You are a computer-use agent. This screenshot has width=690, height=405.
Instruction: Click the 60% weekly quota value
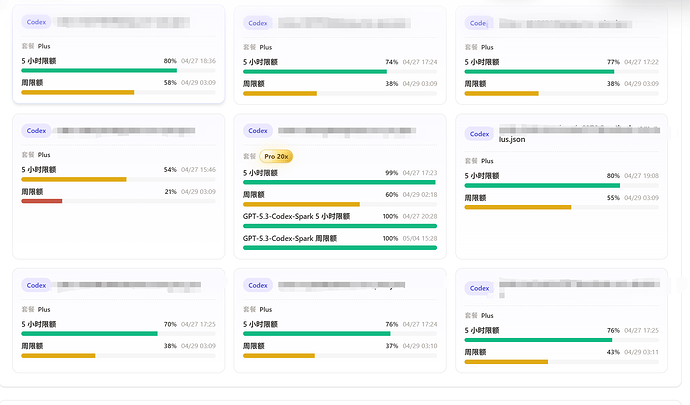pyautogui.click(x=392, y=195)
